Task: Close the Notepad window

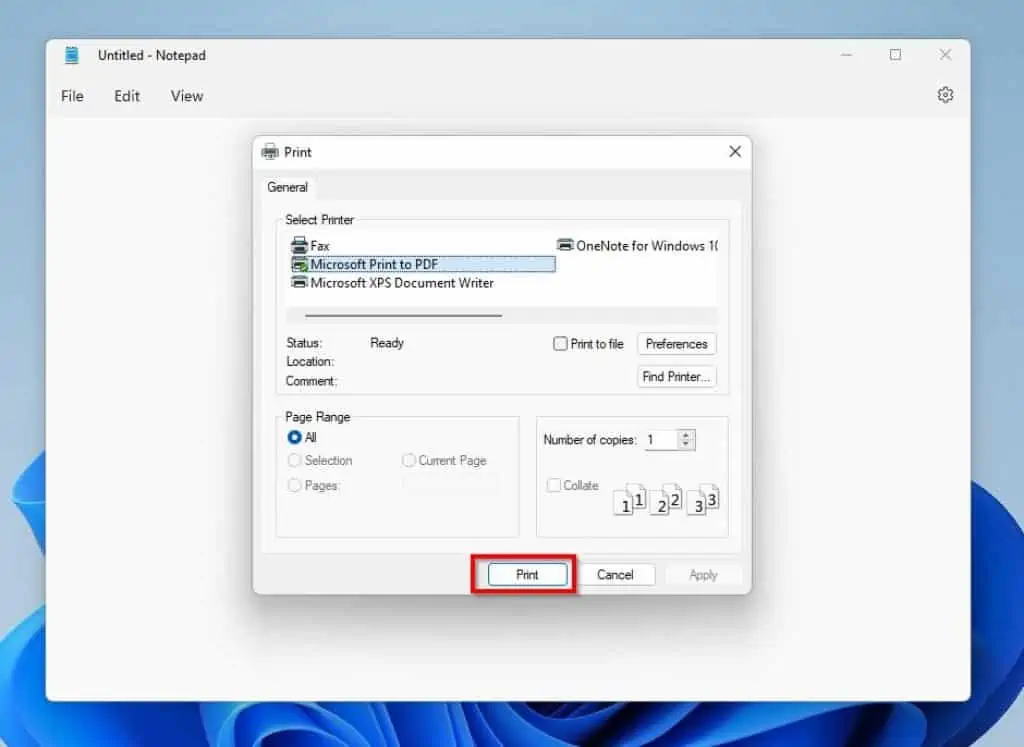Action: point(945,56)
